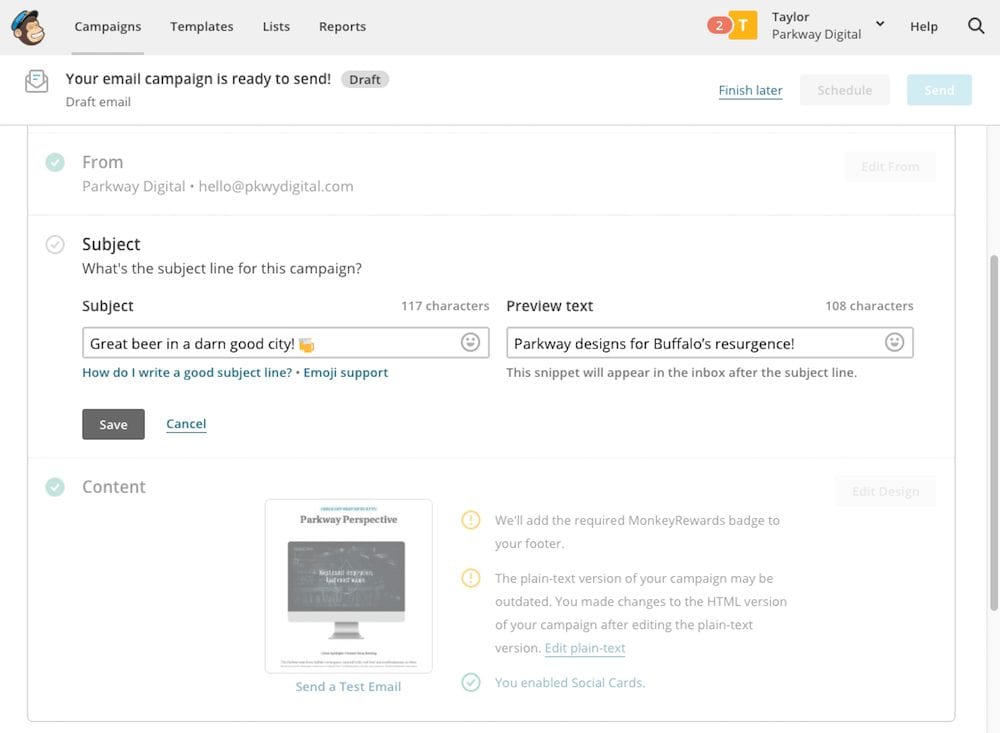Open the Emoji support link

(x=346, y=373)
